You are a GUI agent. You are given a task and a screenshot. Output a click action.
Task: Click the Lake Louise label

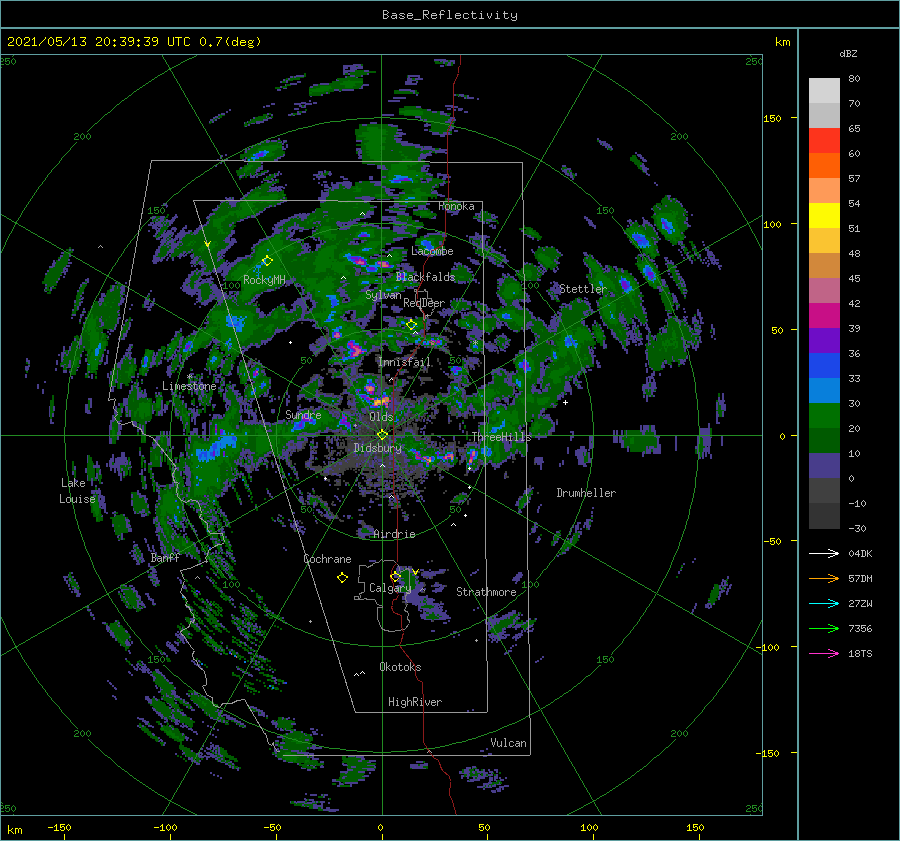pos(77,491)
